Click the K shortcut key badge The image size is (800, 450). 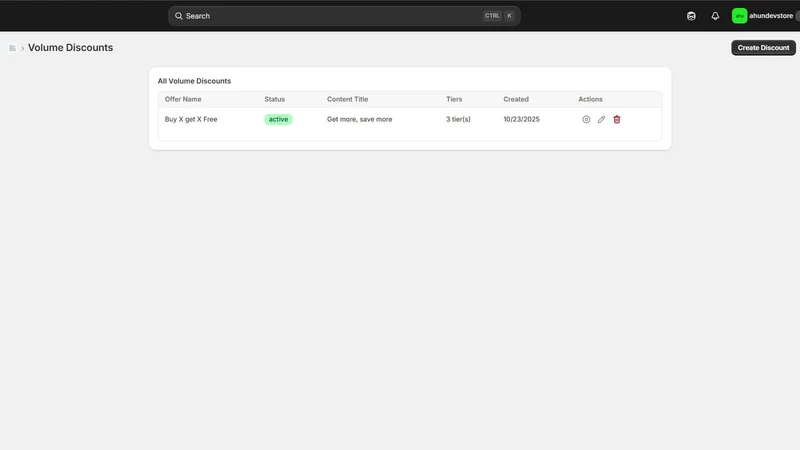pyautogui.click(x=509, y=16)
